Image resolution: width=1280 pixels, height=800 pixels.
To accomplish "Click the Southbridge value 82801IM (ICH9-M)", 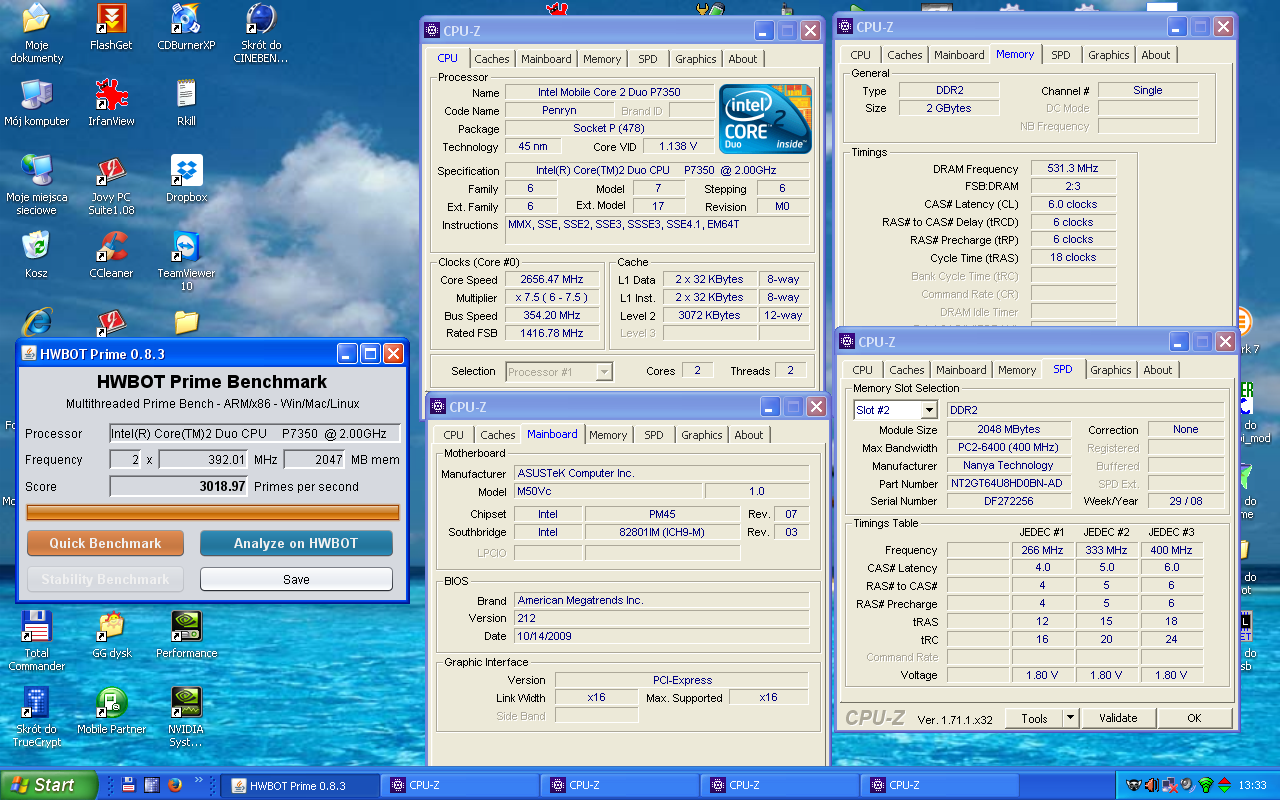I will [x=663, y=532].
